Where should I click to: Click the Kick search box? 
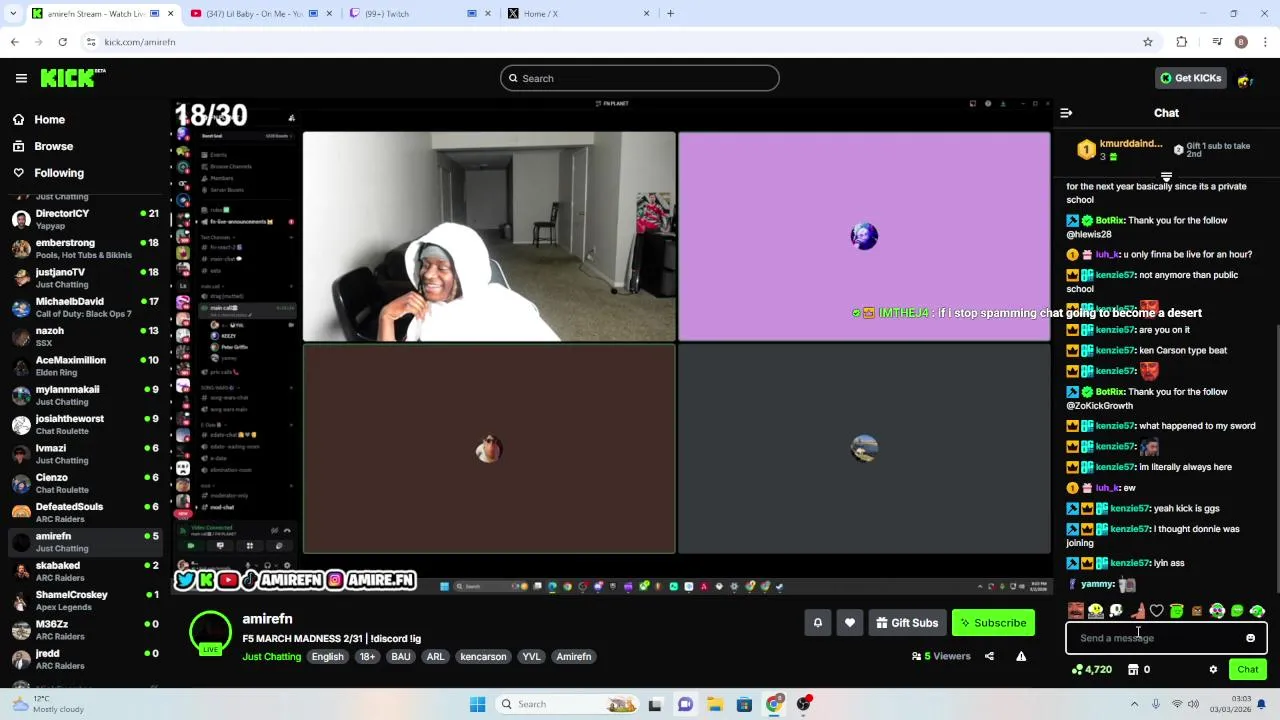pos(640,78)
